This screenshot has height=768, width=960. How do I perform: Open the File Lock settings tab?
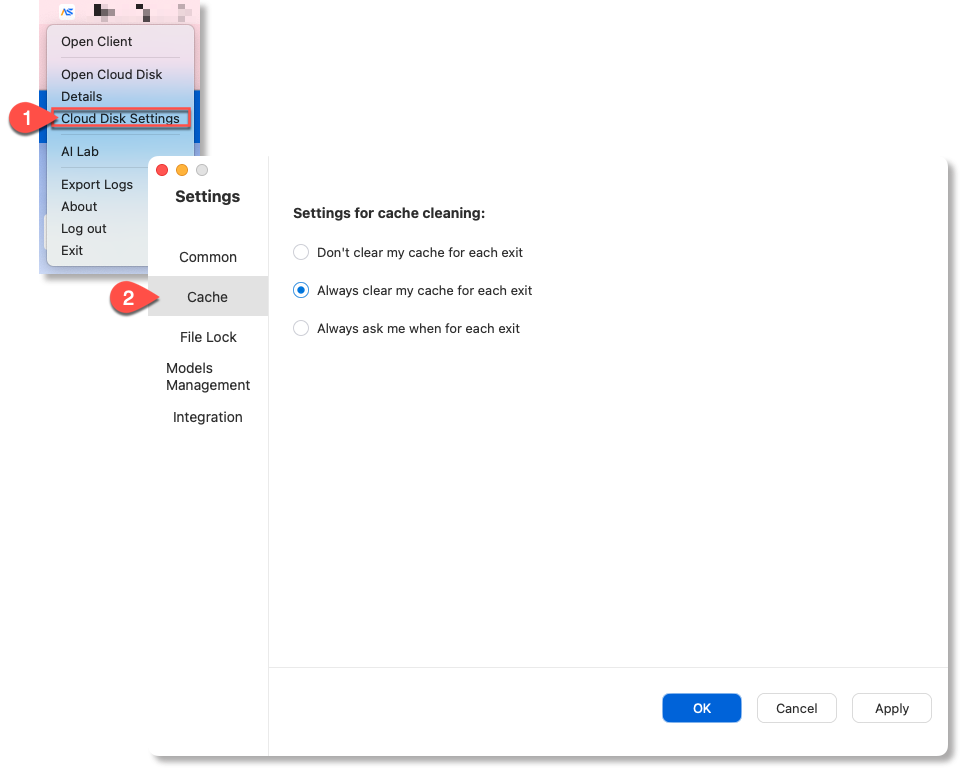pos(208,337)
